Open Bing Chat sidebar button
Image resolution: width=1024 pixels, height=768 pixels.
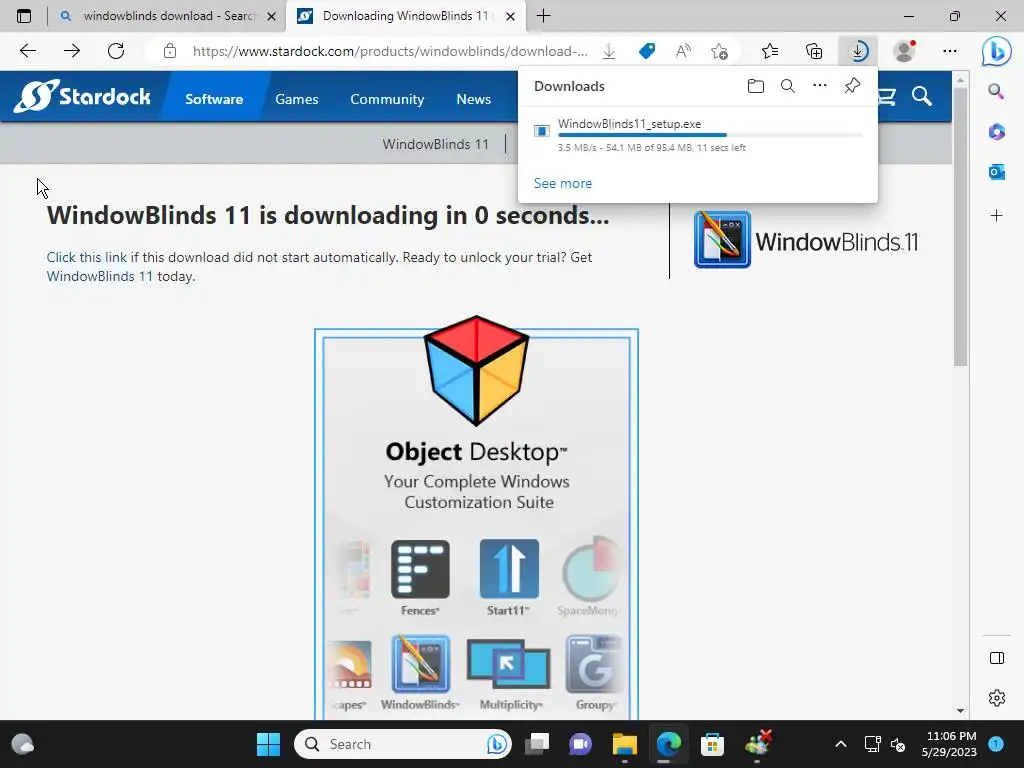(x=997, y=51)
